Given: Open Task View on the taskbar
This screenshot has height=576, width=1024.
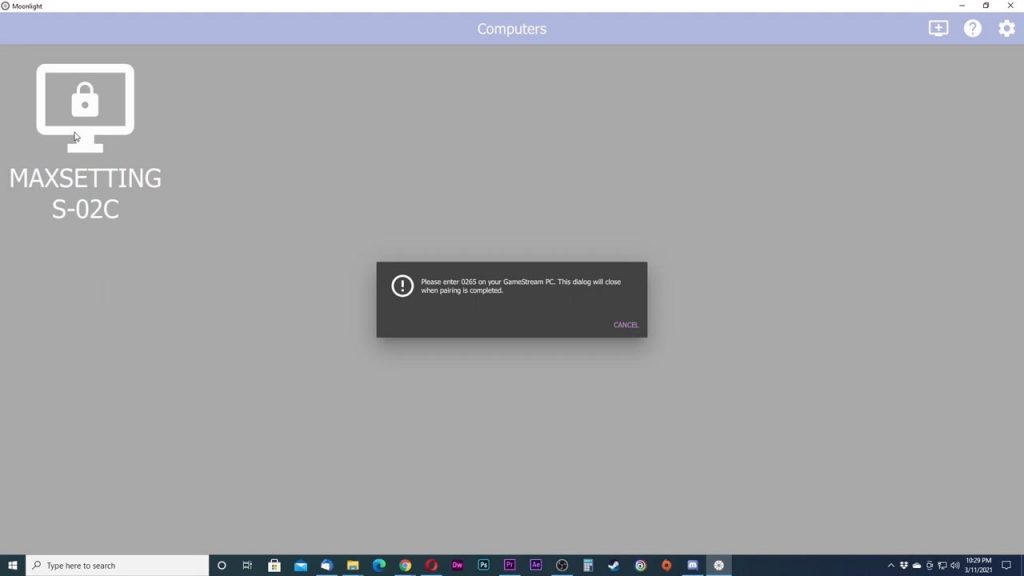Looking at the screenshot, I should pos(247,565).
